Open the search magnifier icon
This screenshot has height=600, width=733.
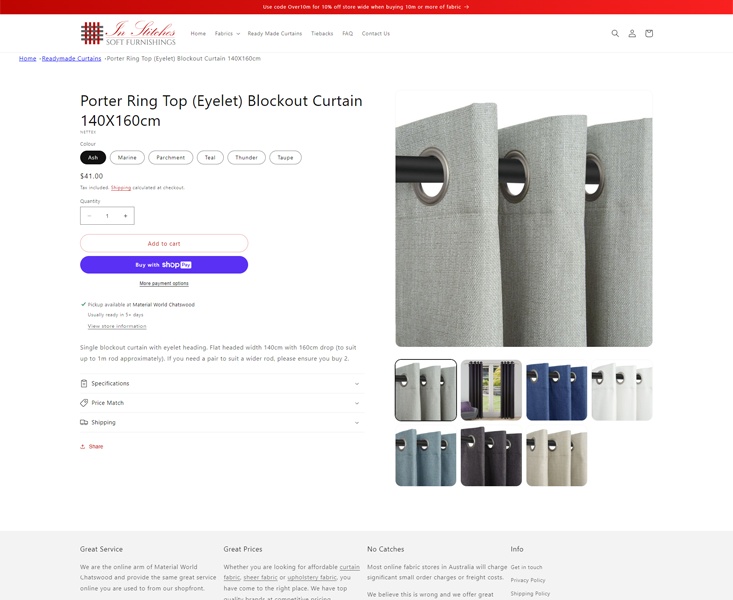click(x=615, y=33)
